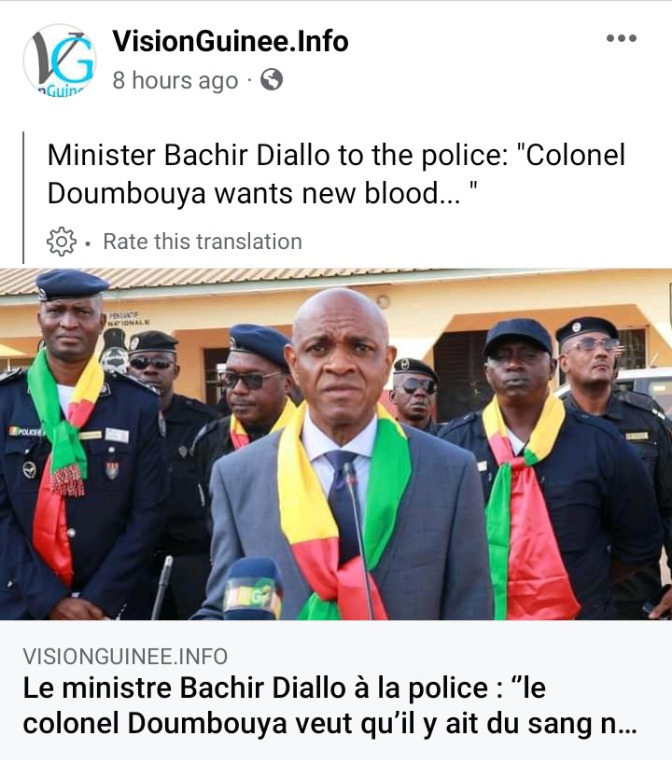Open the article preview photo of minister
The image size is (672, 760).
[336, 444]
